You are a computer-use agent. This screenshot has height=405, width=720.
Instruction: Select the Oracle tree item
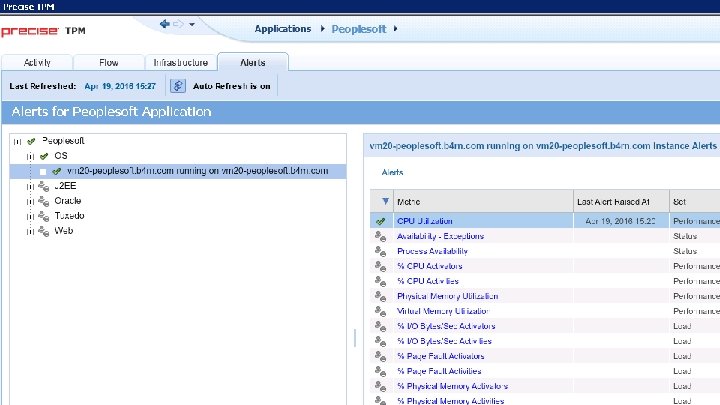[68, 201]
